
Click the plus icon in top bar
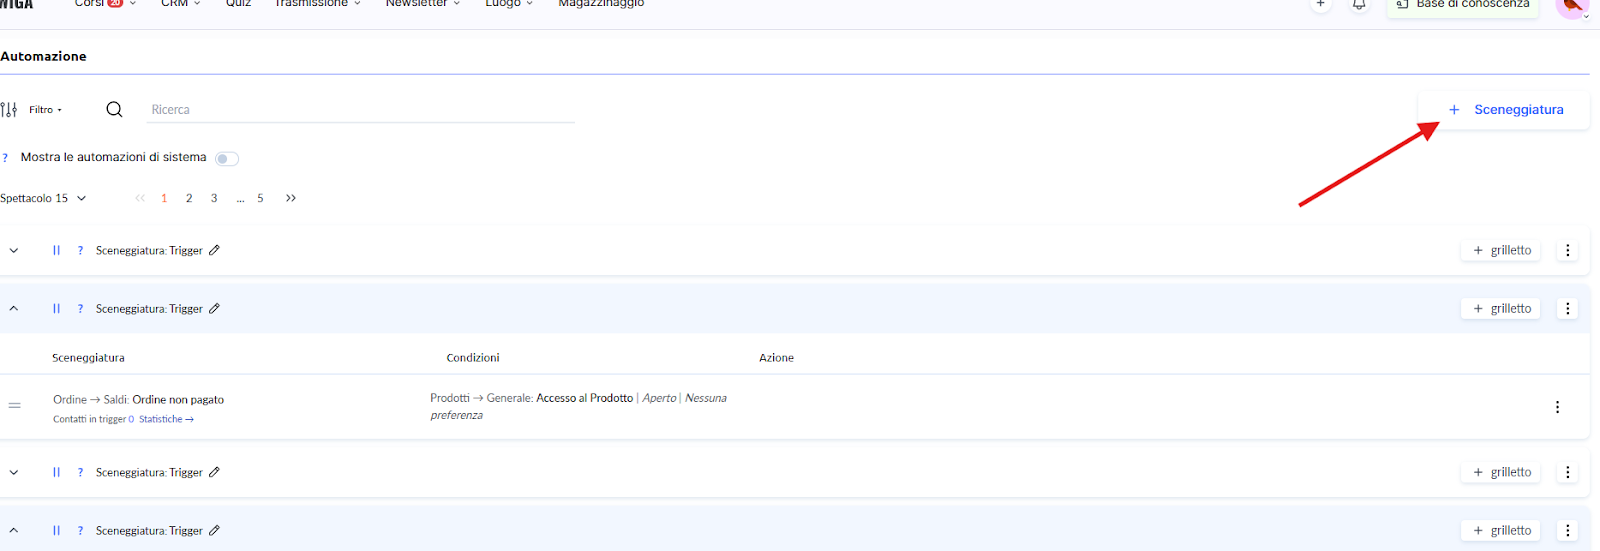pyautogui.click(x=1321, y=5)
